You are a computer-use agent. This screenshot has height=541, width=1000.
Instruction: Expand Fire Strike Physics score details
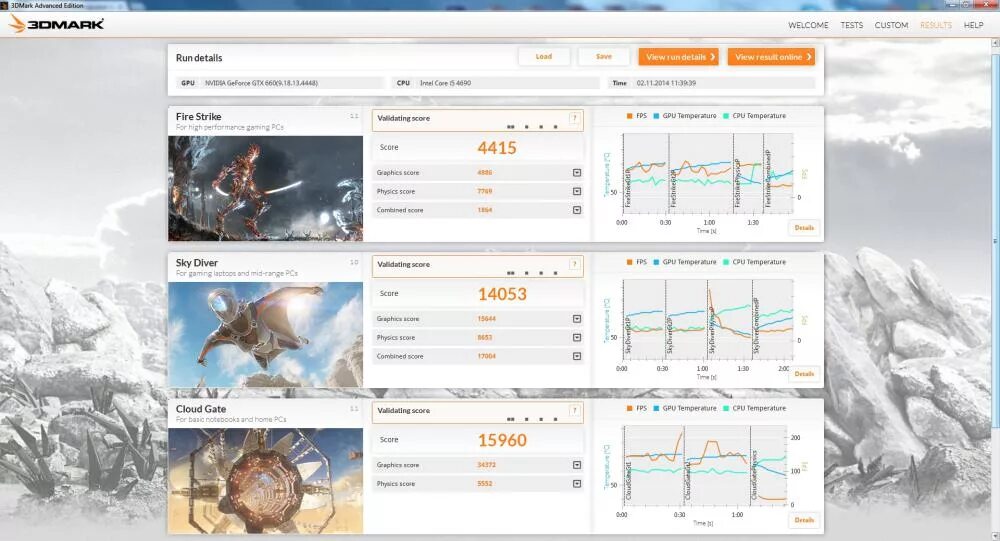(x=577, y=191)
